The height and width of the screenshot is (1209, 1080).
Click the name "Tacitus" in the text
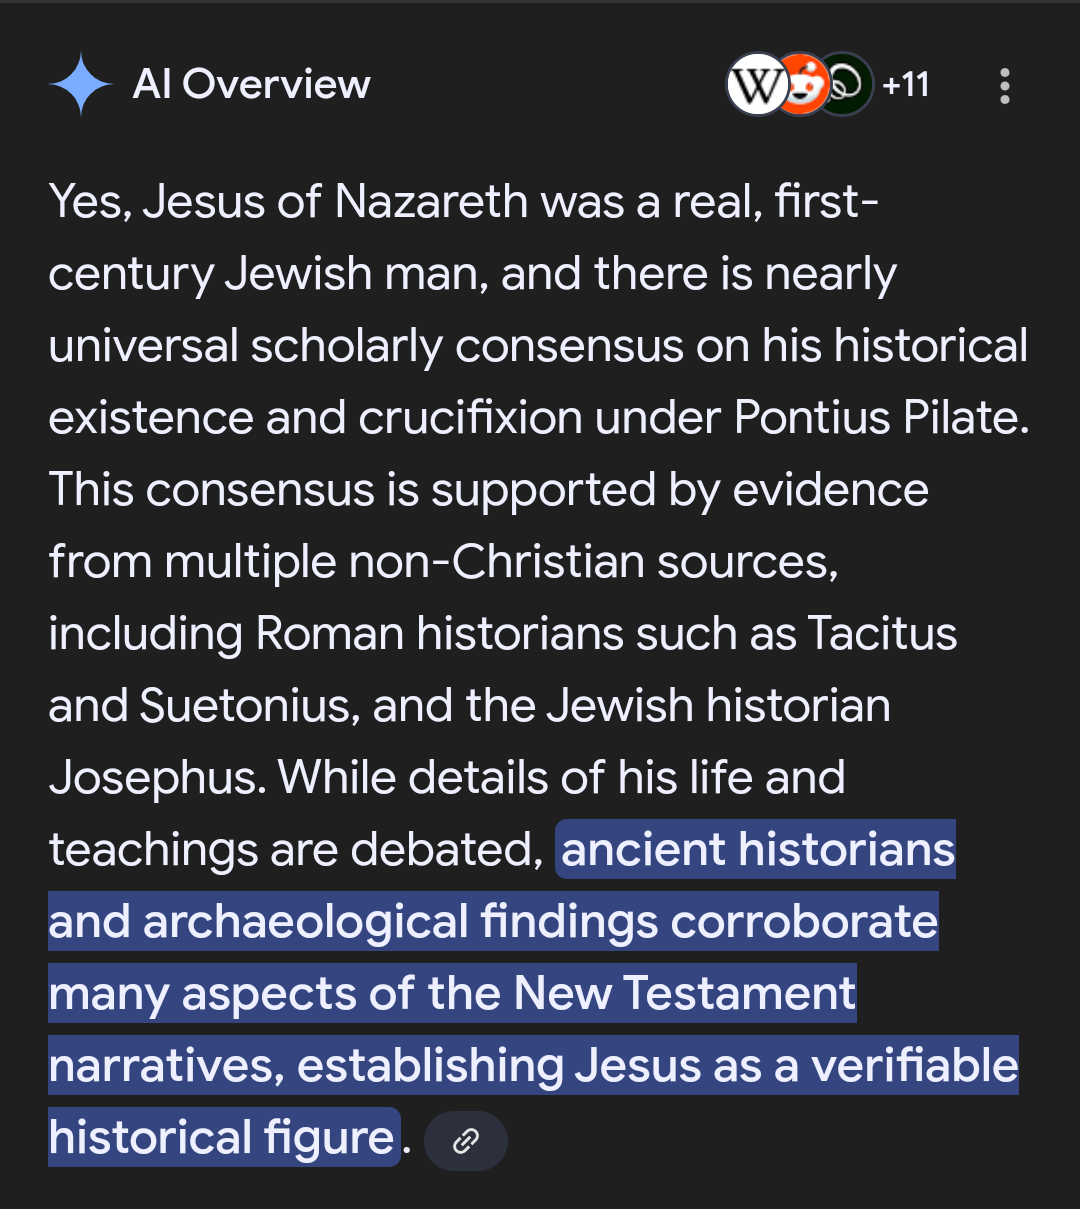(882, 634)
